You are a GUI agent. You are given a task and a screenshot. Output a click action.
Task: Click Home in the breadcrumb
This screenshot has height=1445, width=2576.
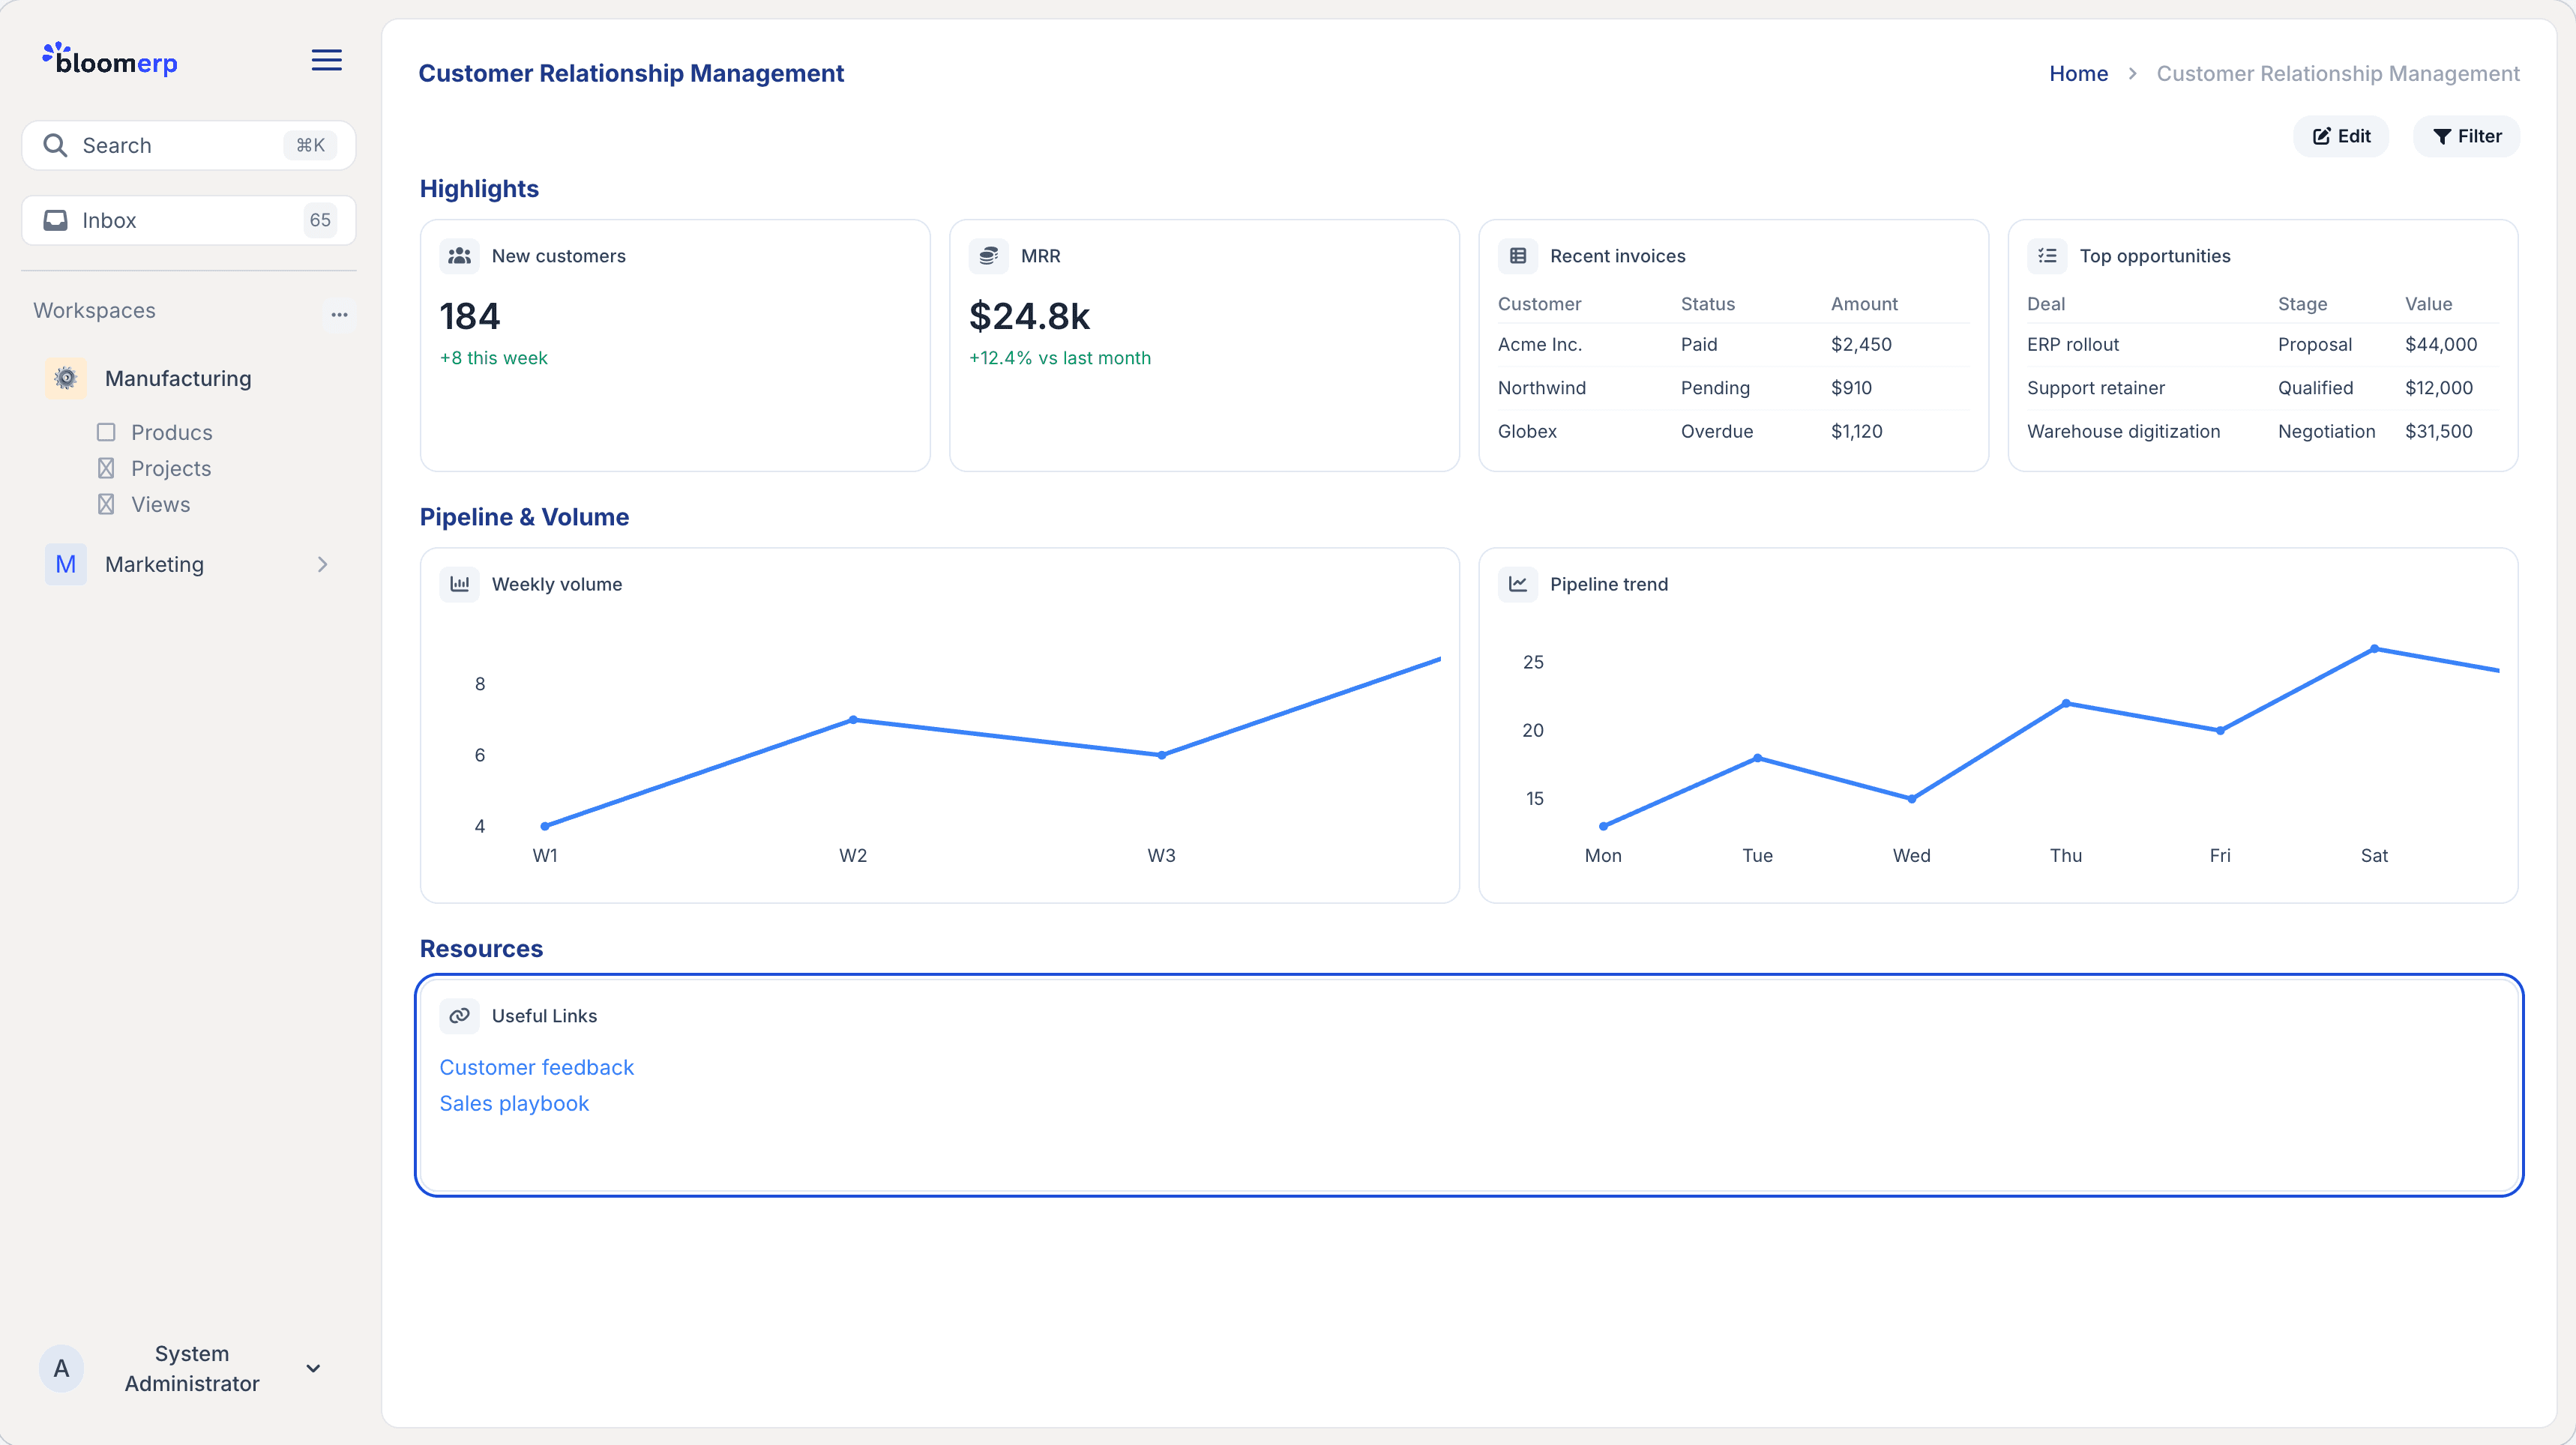pyautogui.click(x=2078, y=73)
